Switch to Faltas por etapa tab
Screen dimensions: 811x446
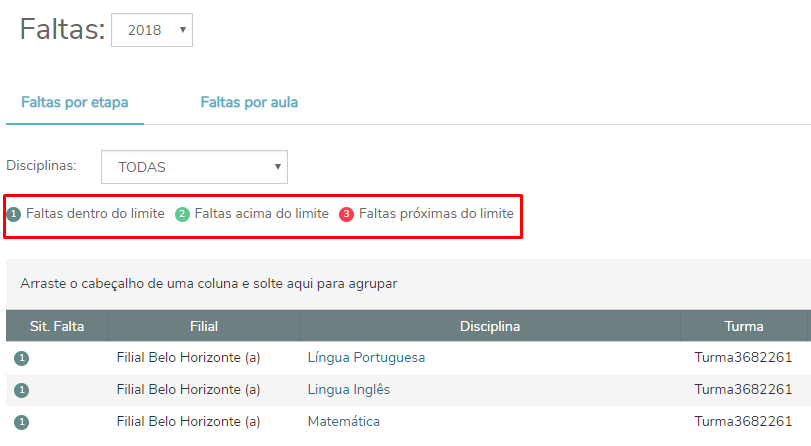point(76,102)
